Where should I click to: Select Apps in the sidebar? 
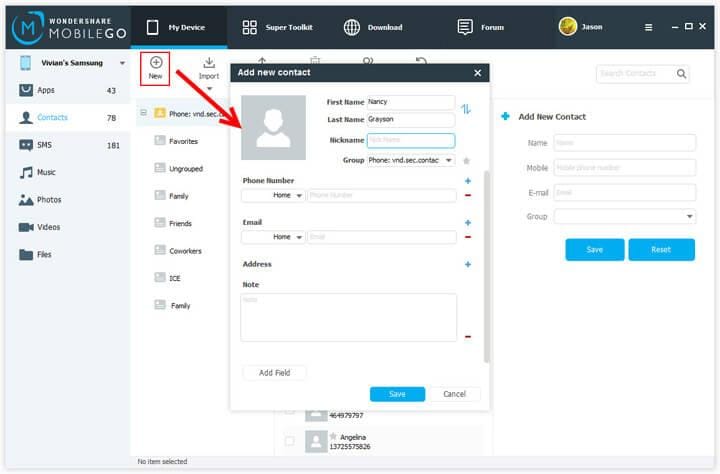[68, 90]
